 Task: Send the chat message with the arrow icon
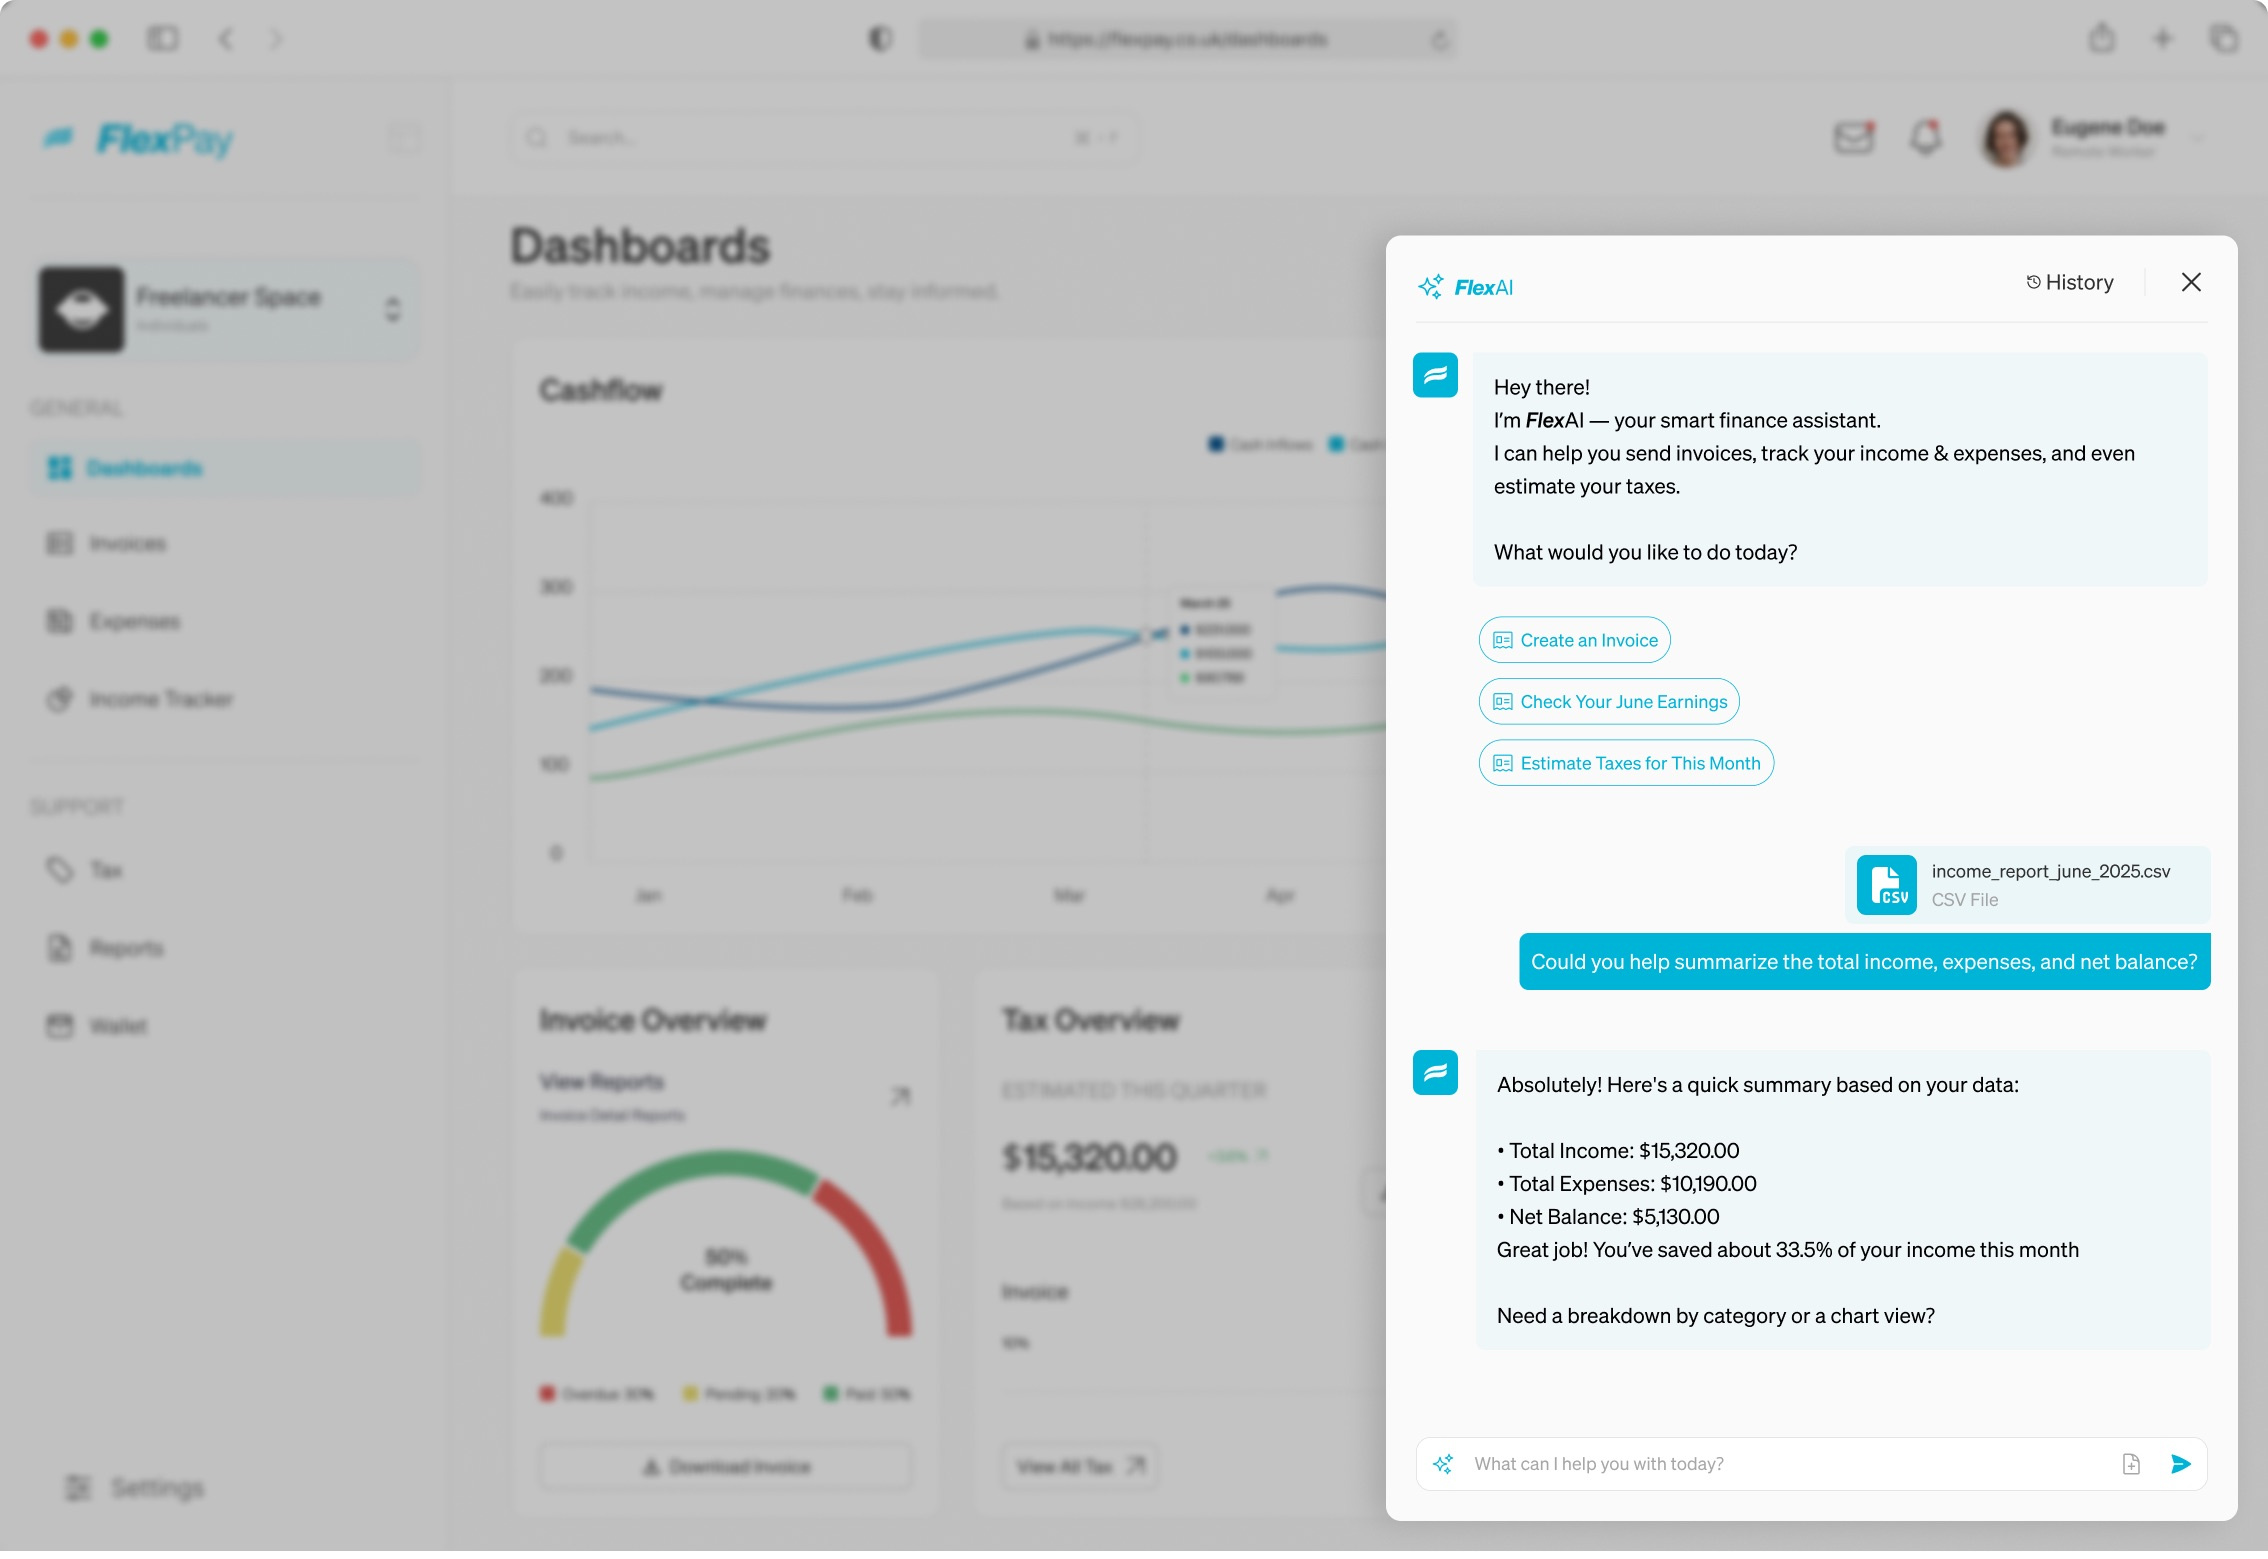tap(2180, 1464)
